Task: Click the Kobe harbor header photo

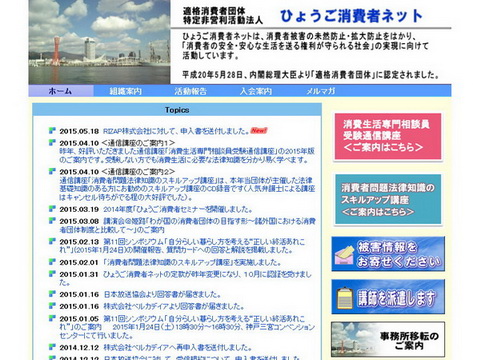Action: 99,42
